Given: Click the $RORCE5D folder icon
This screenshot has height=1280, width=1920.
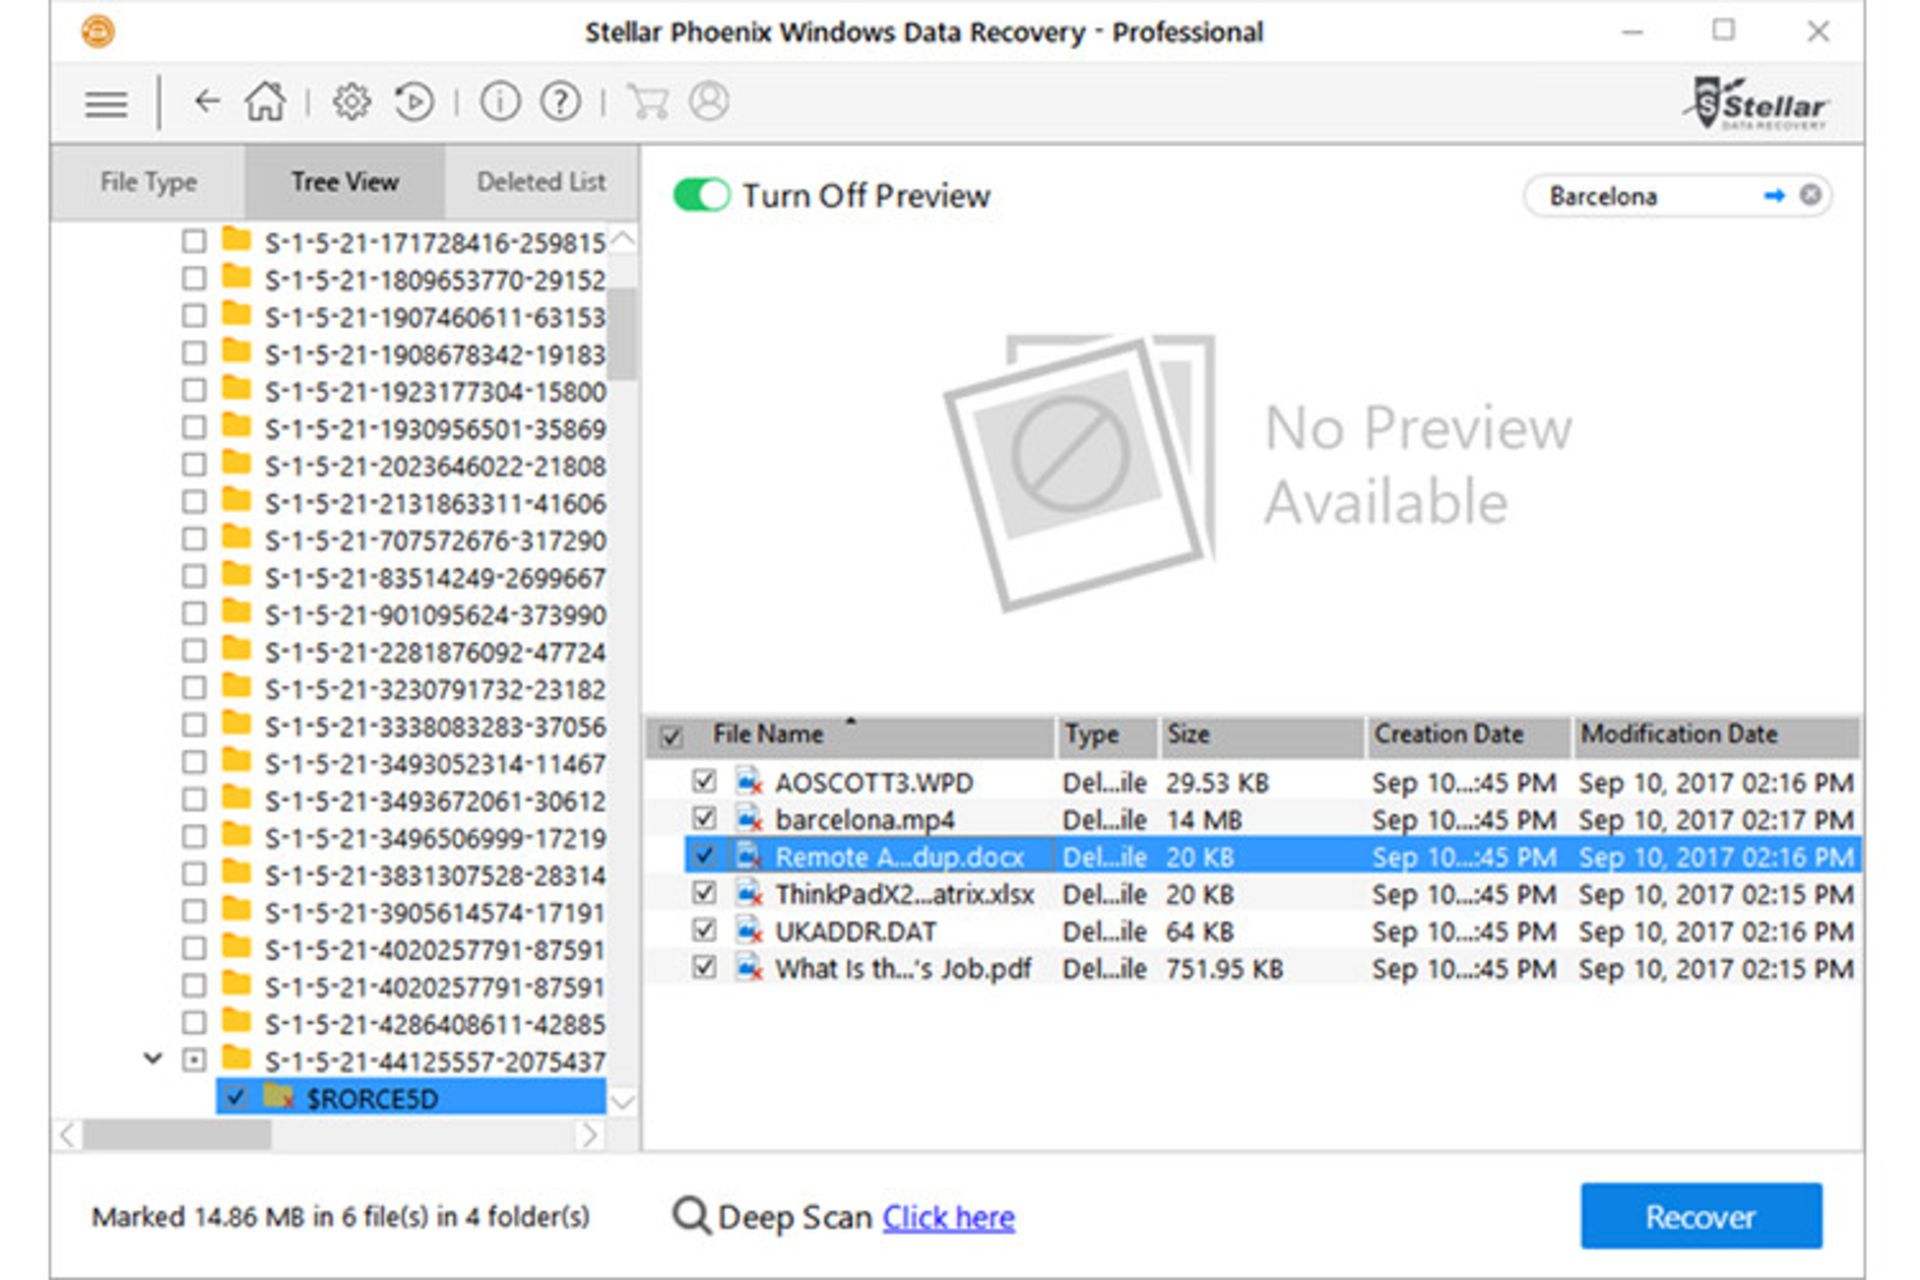Looking at the screenshot, I should [279, 1097].
